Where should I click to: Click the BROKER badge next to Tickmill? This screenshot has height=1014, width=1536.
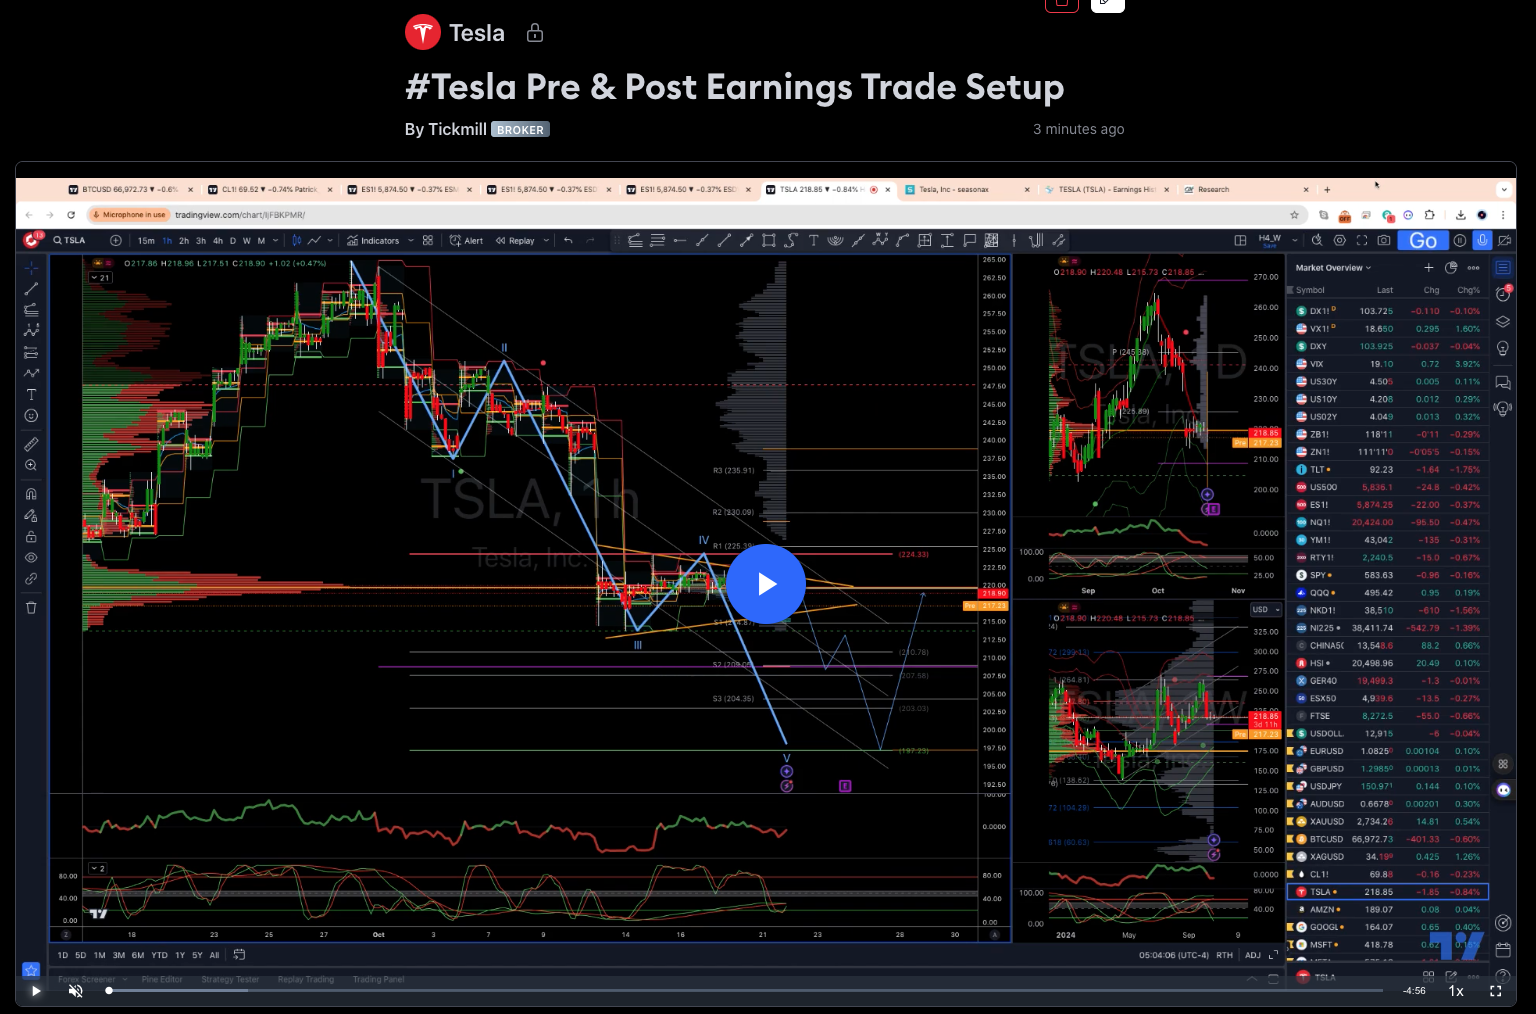520,129
